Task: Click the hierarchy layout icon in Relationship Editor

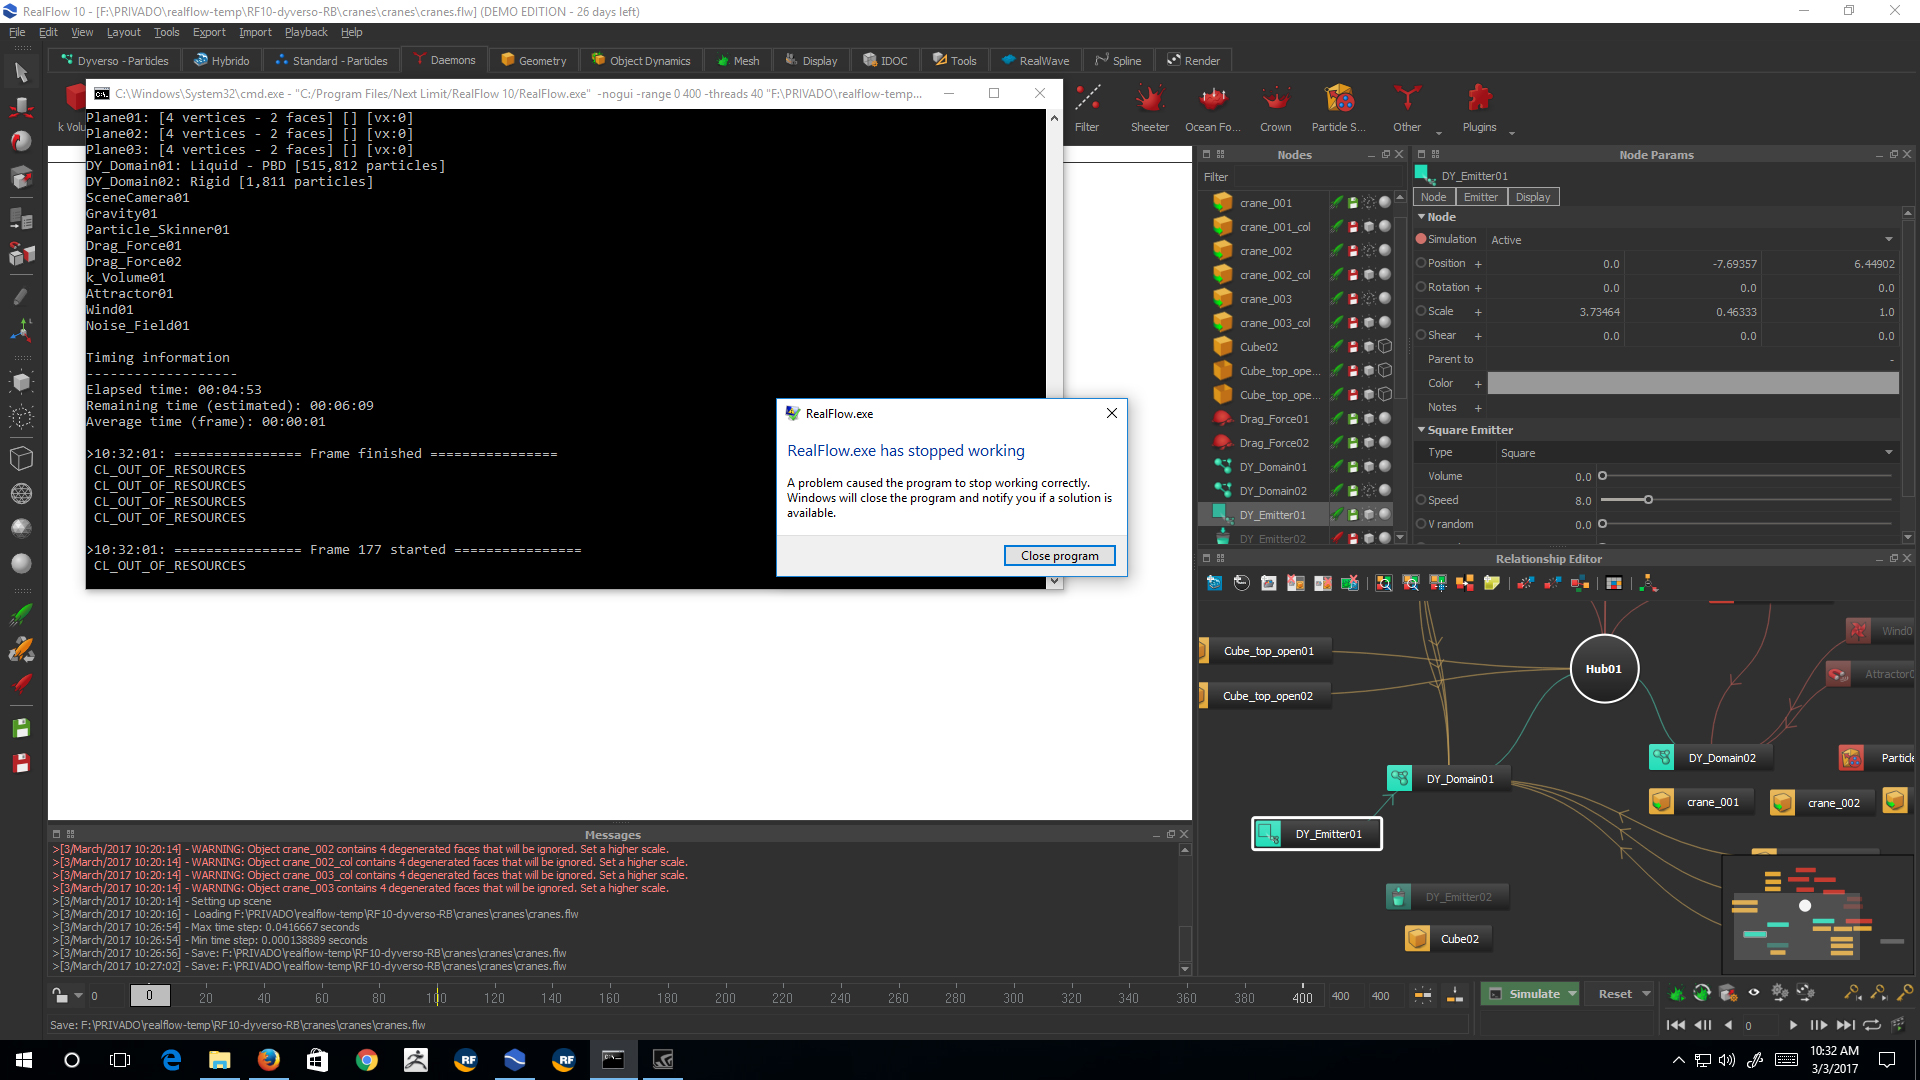Action: click(x=1648, y=583)
